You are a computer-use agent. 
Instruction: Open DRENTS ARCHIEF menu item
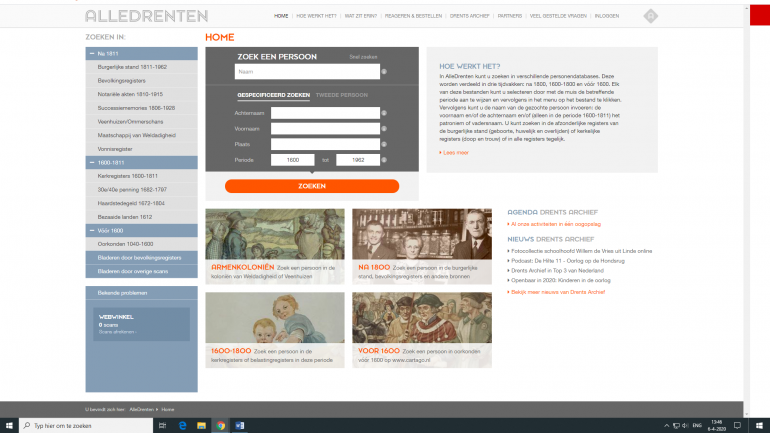pos(469,16)
